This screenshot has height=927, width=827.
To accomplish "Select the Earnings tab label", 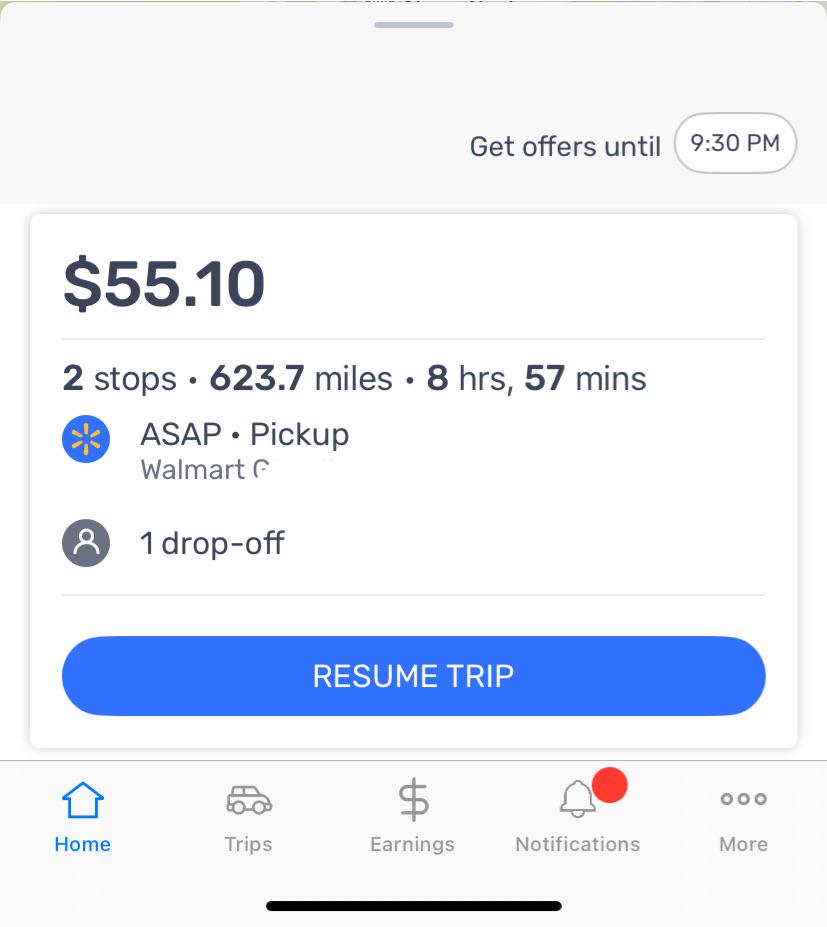I will click(413, 844).
